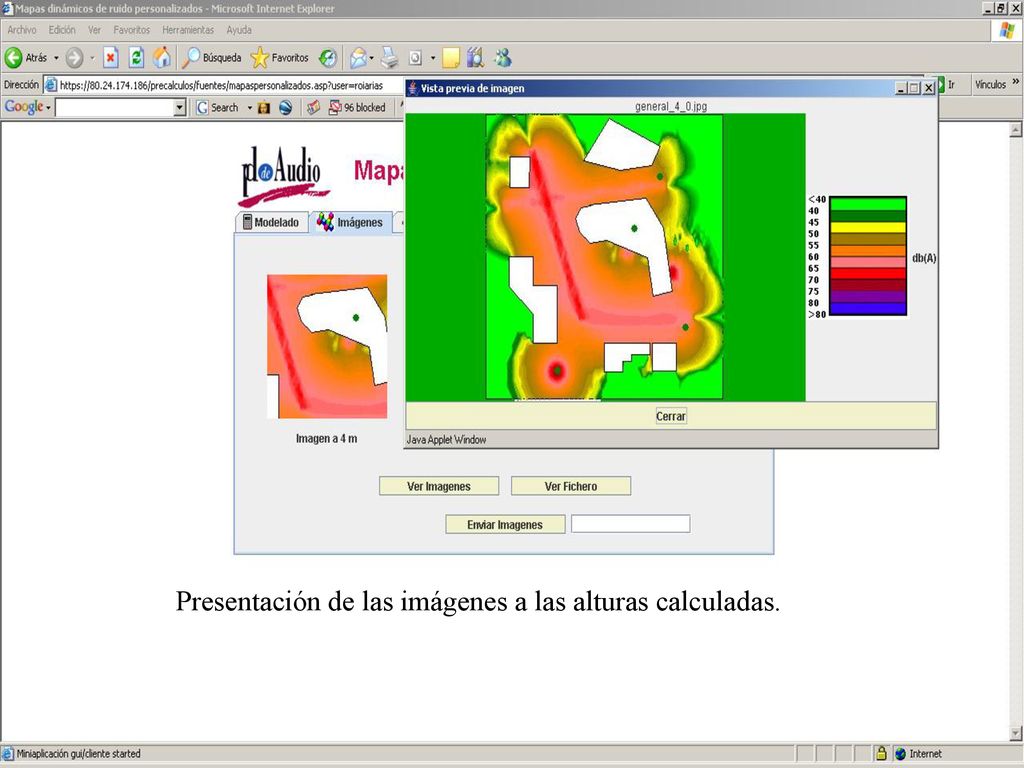Viewport: 1024px width, 768px height.
Task: Click the general_4_0.jpg file name label
Action: (x=671, y=106)
